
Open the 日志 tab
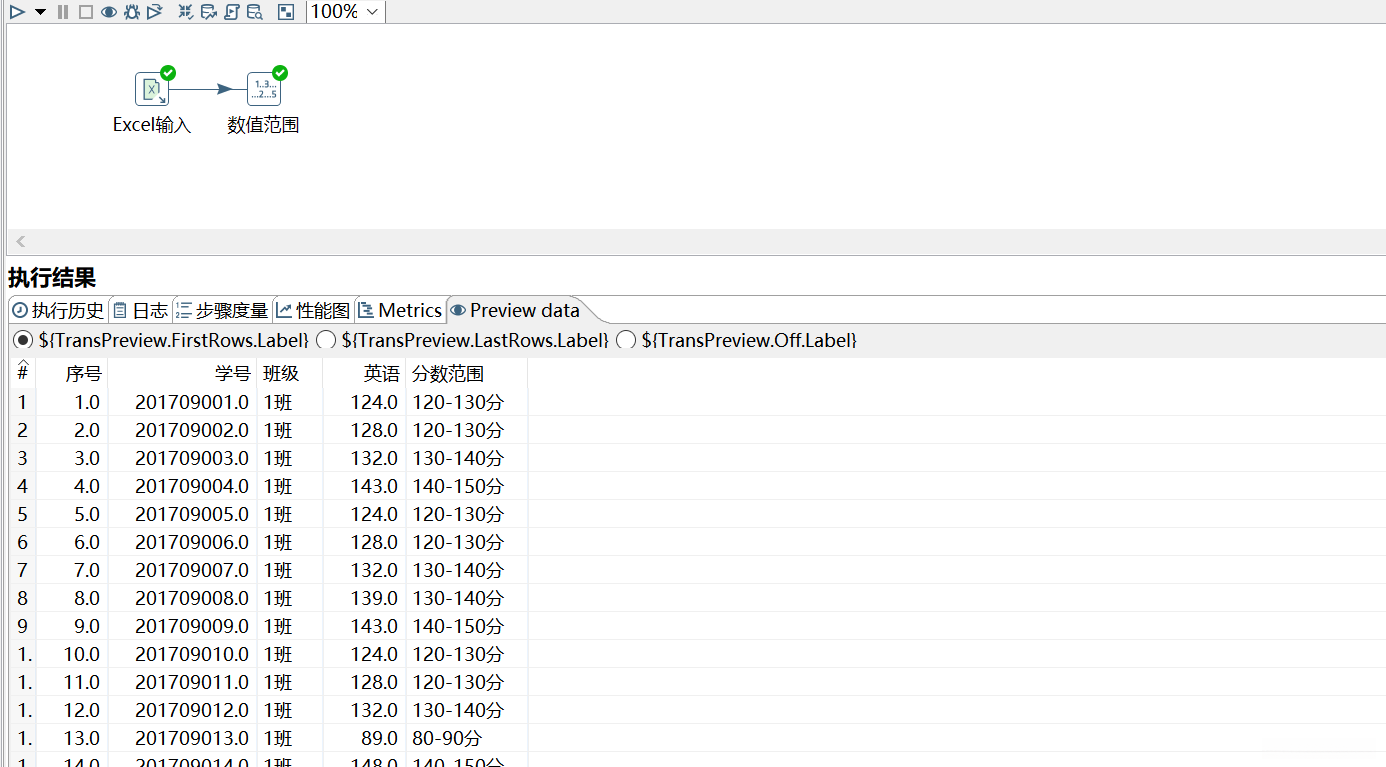tap(141, 310)
